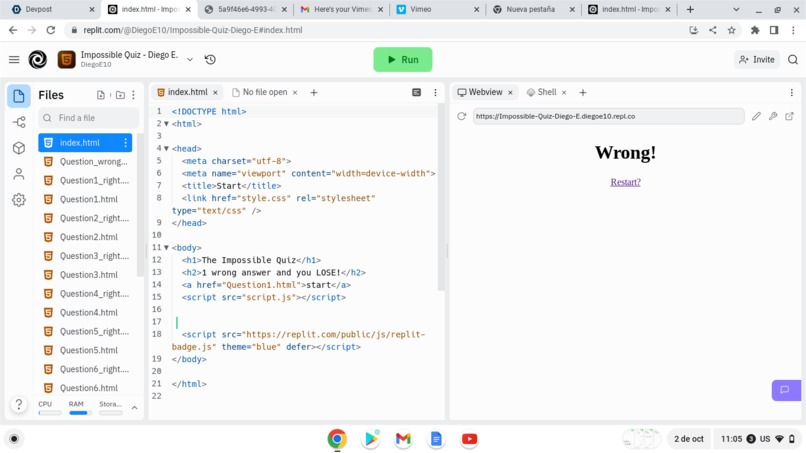The width and height of the screenshot is (806, 453).
Task: Open index.html file row options menu
Action: pos(125,142)
